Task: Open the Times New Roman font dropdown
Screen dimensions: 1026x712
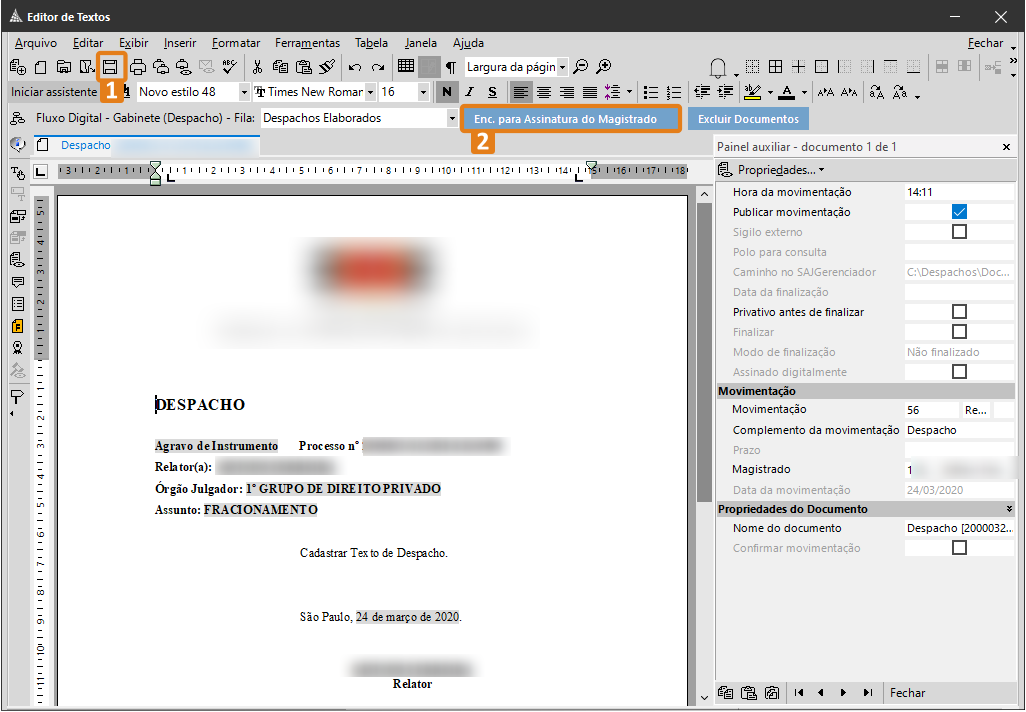Action: point(370,92)
